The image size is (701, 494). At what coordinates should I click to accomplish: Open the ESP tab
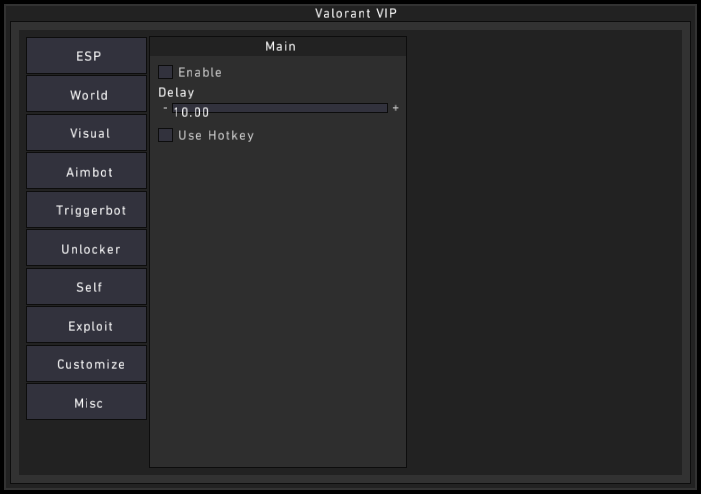click(x=87, y=56)
